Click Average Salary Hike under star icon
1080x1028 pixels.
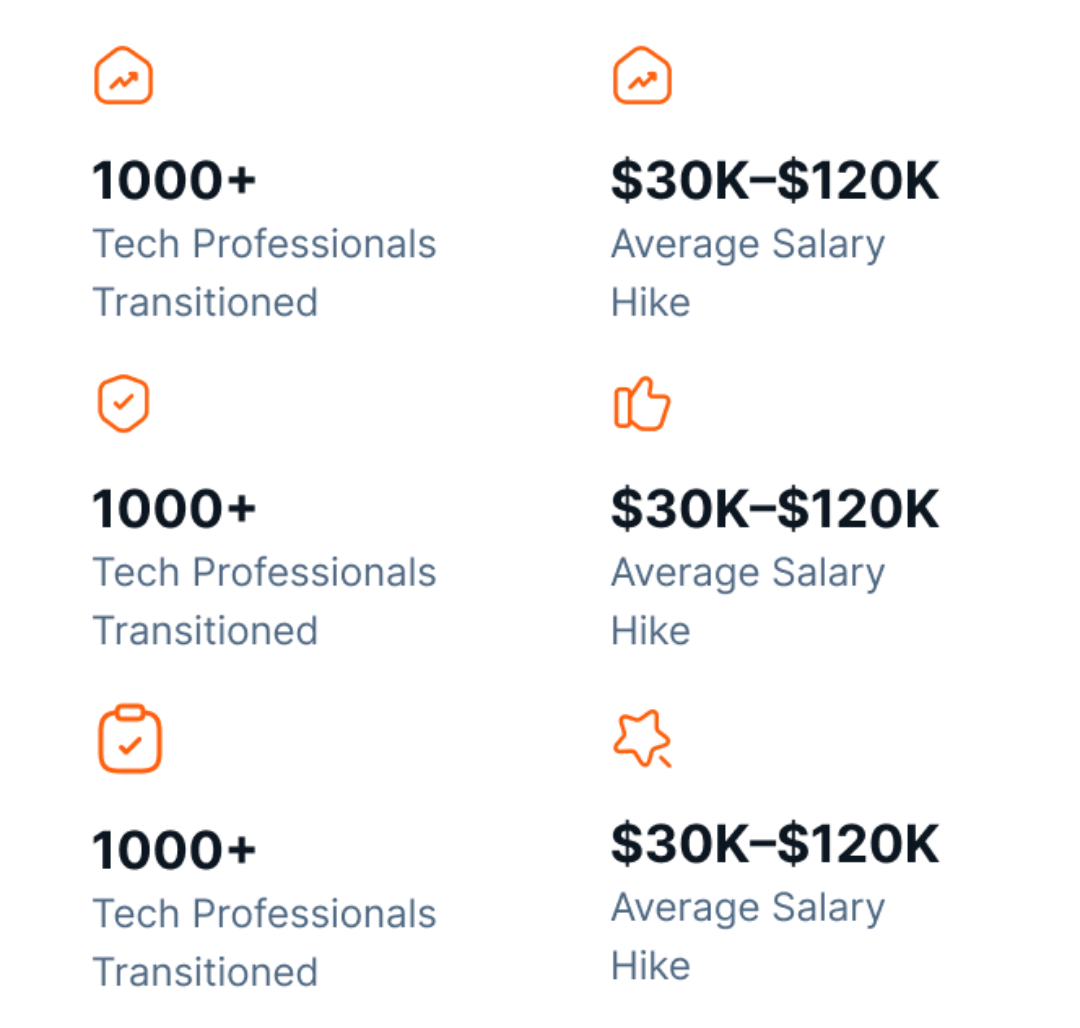(748, 936)
